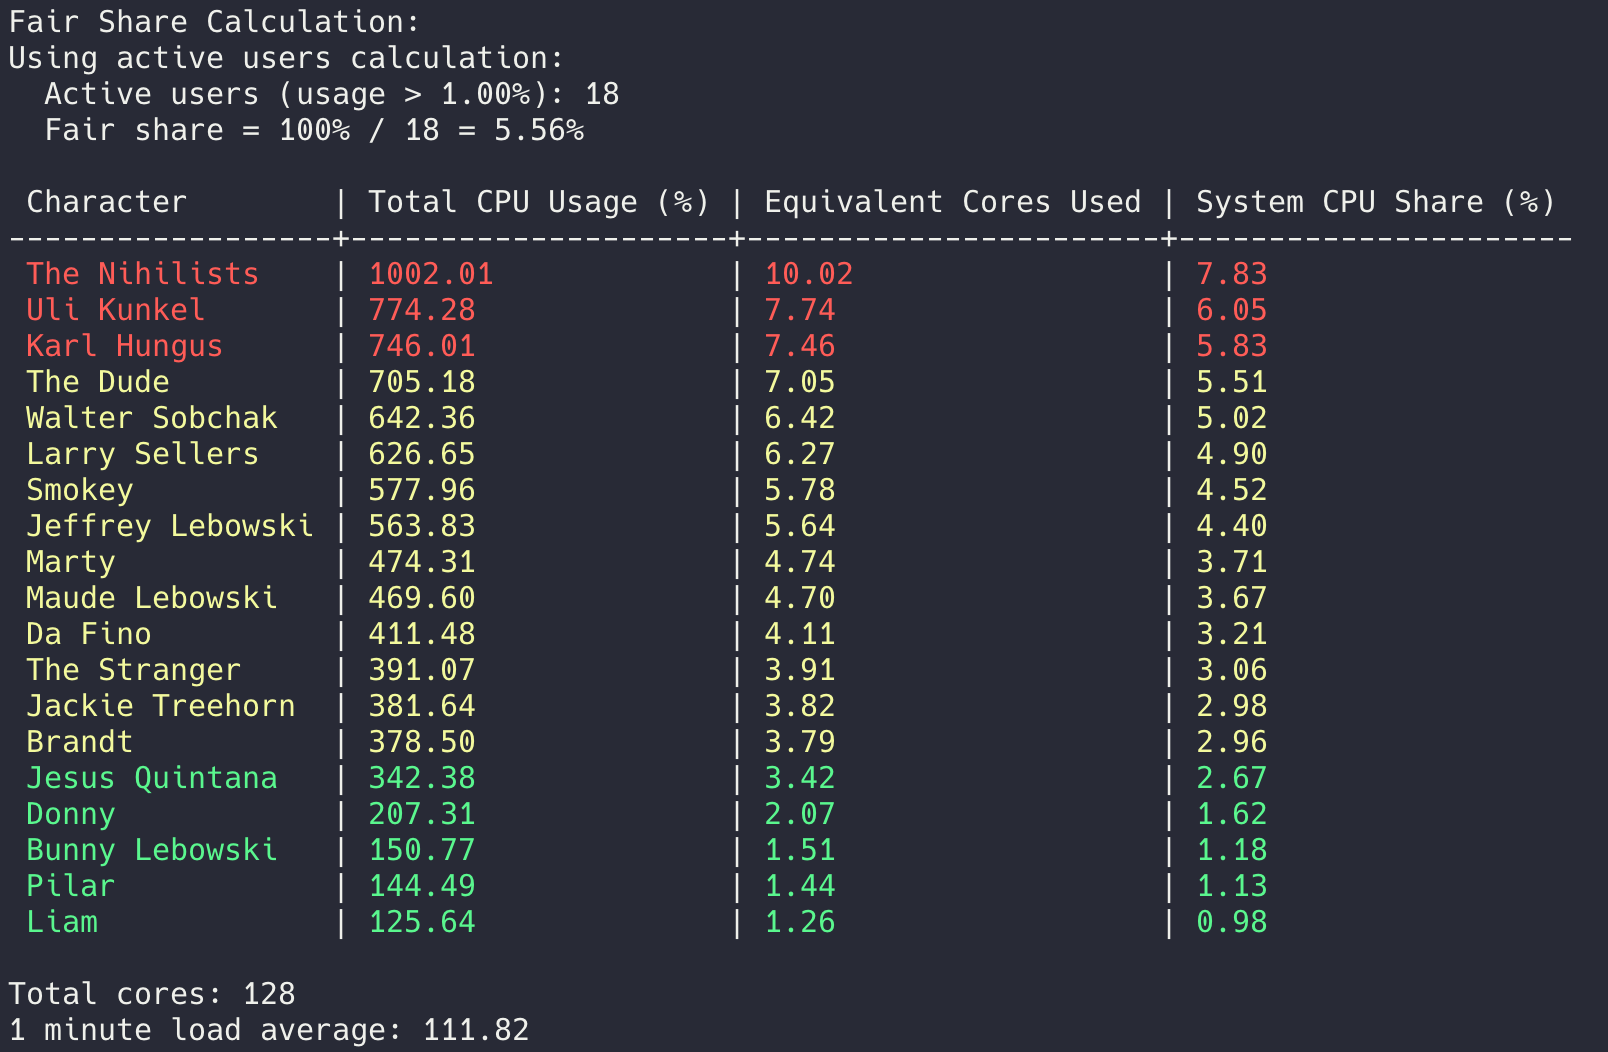Click the 'Total cores: 128' line

pos(152,994)
